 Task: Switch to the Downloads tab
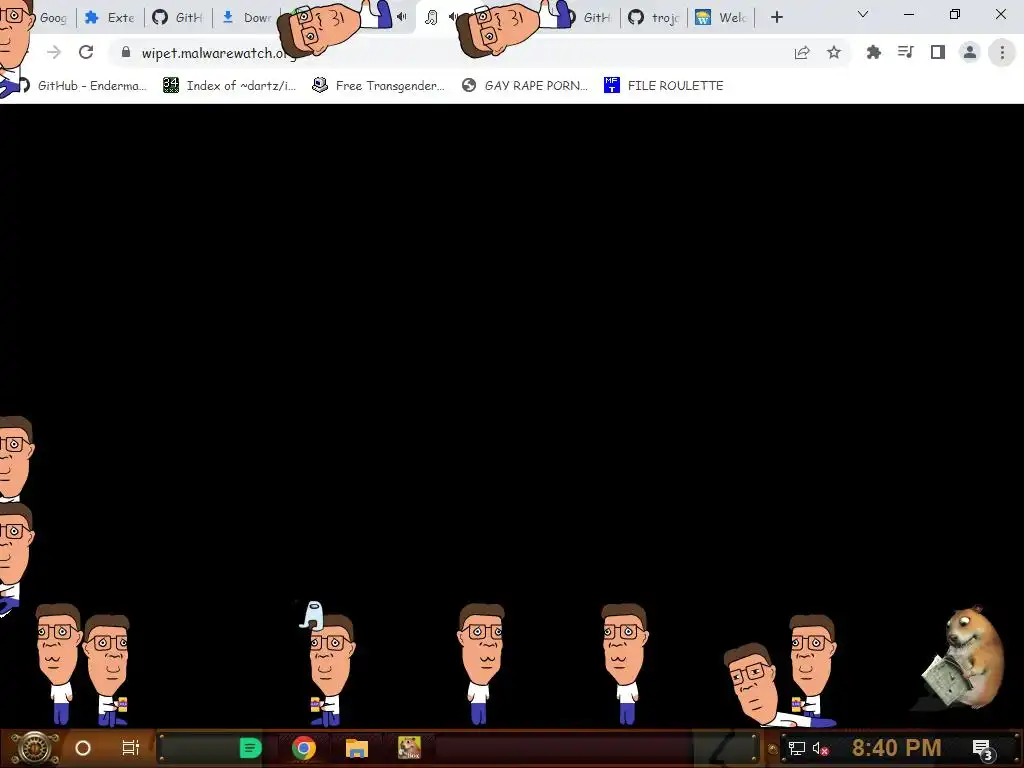[247, 18]
